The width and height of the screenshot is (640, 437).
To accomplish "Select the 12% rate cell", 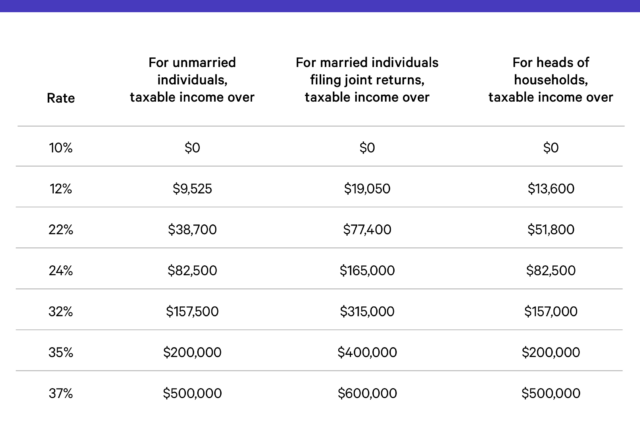I will 60,189.
